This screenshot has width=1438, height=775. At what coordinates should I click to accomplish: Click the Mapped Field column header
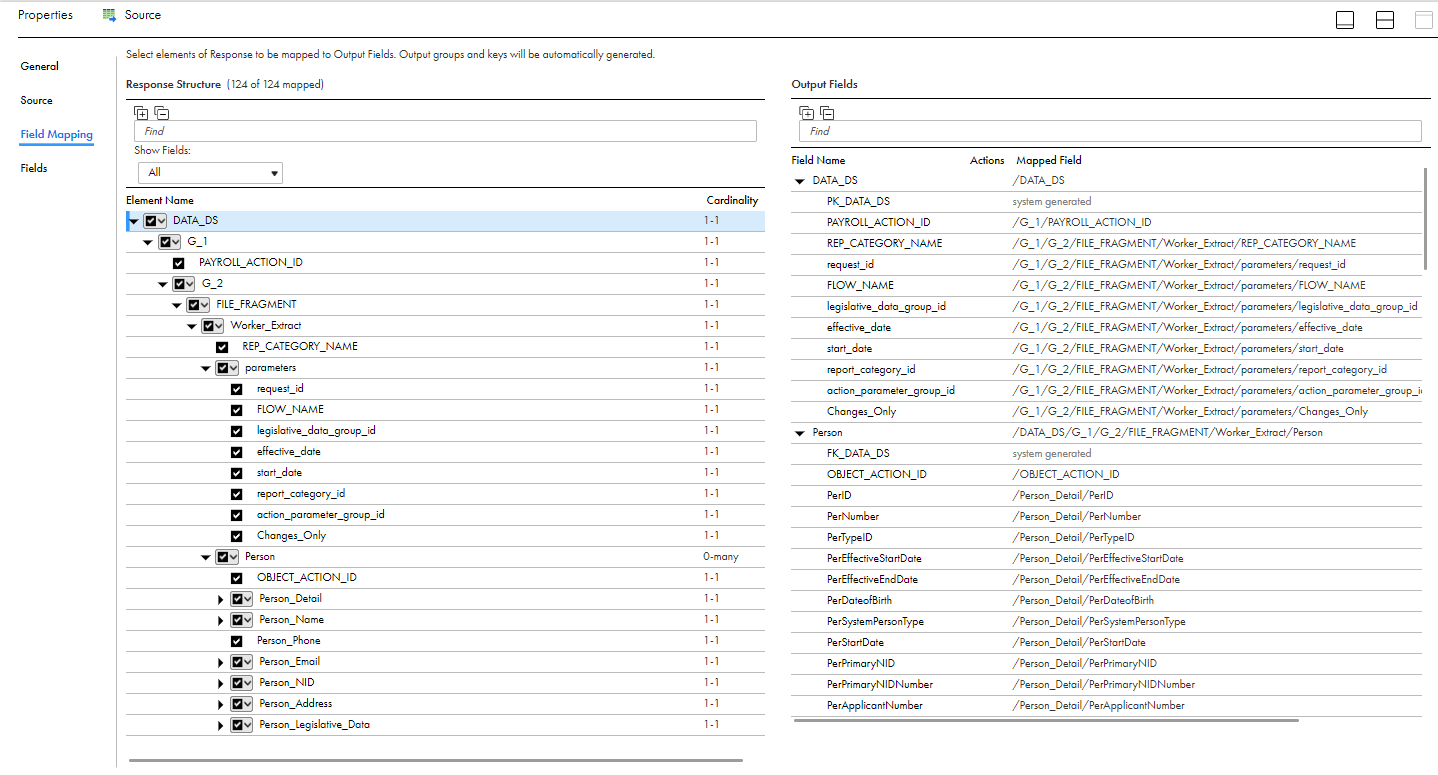[x=1049, y=160]
